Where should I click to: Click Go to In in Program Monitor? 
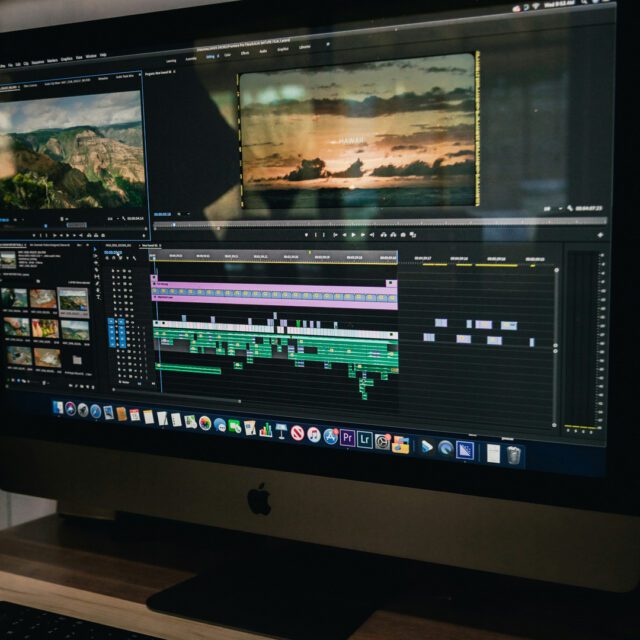335,235
